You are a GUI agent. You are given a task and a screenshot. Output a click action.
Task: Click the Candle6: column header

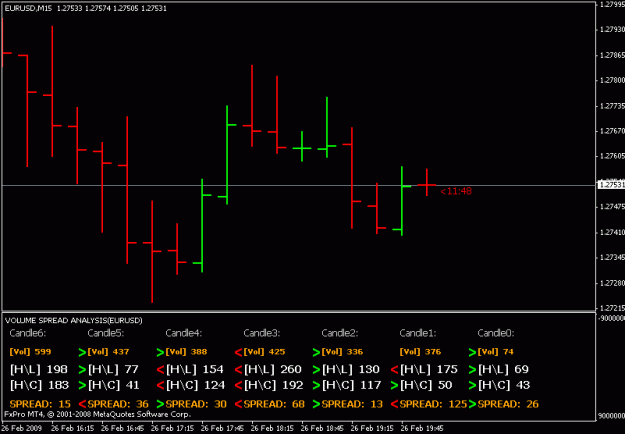click(x=28, y=333)
